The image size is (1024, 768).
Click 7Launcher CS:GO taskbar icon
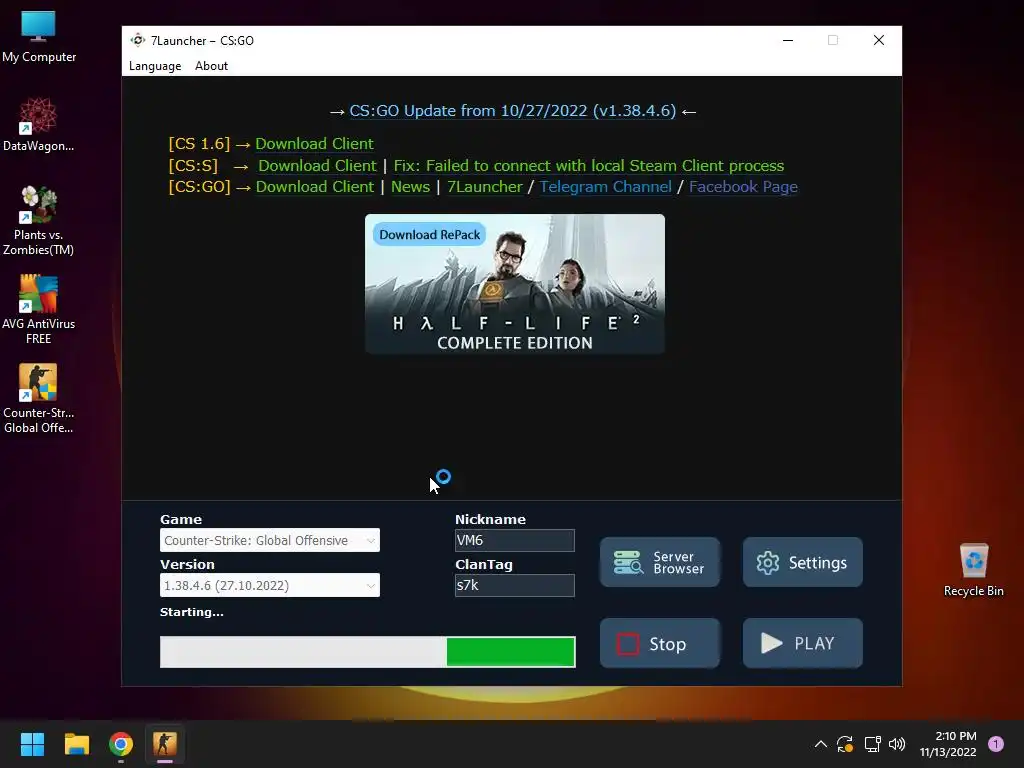coord(165,744)
